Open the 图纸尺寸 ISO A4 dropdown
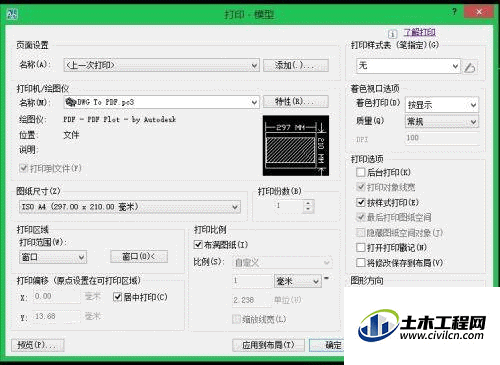The image size is (500, 365). click(130, 207)
